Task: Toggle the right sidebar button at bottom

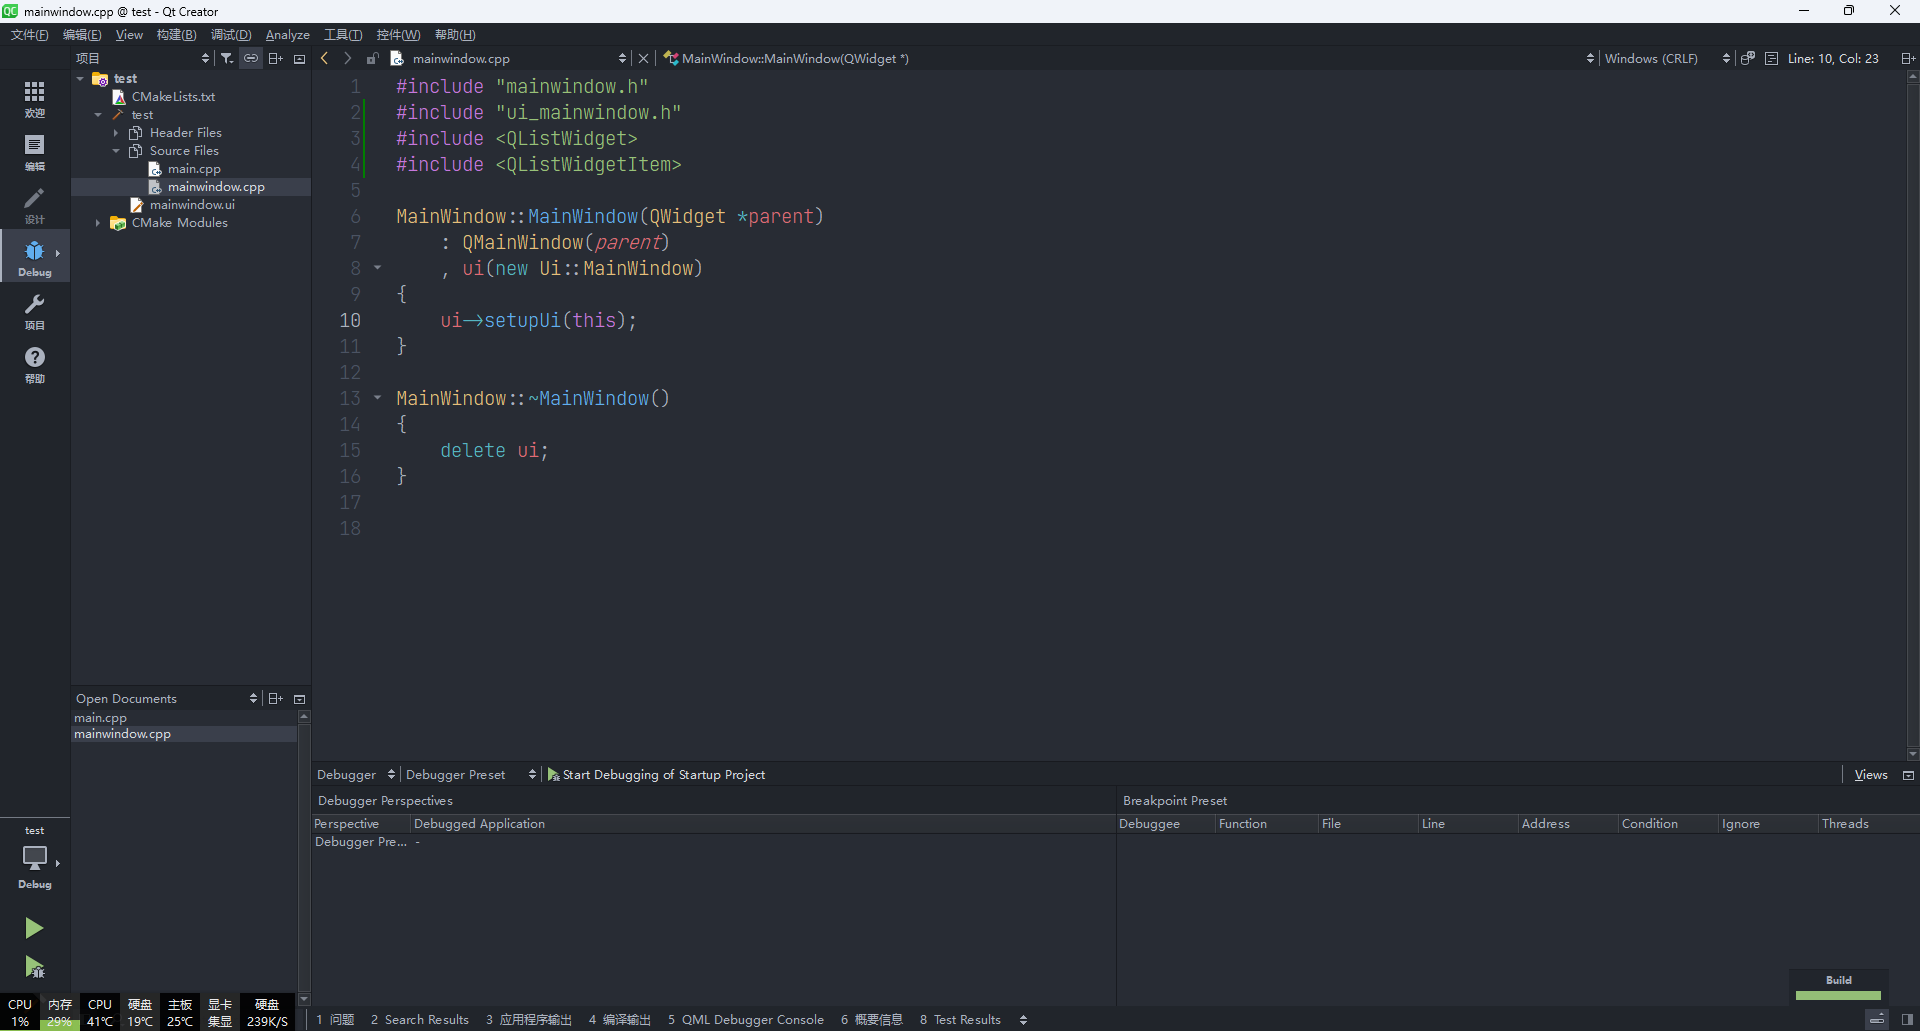Action: click(1908, 1019)
